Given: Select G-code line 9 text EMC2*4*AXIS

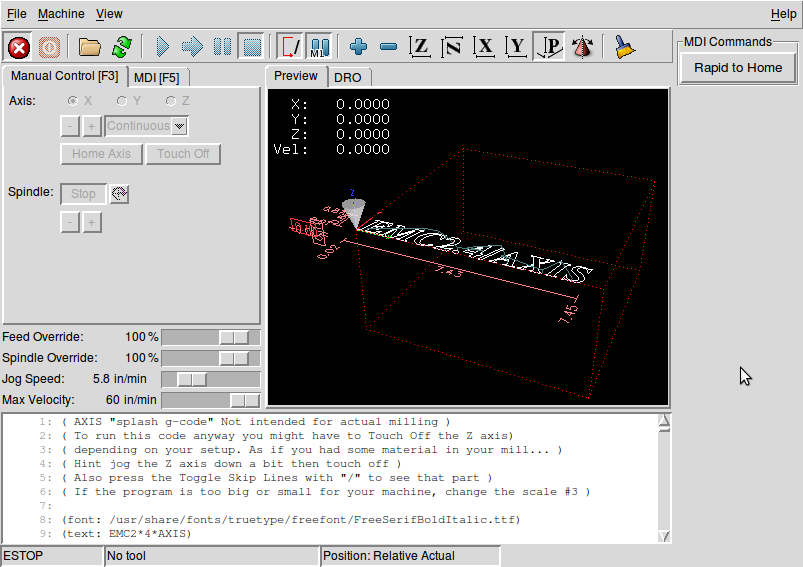Looking at the screenshot, I should coord(126,533).
